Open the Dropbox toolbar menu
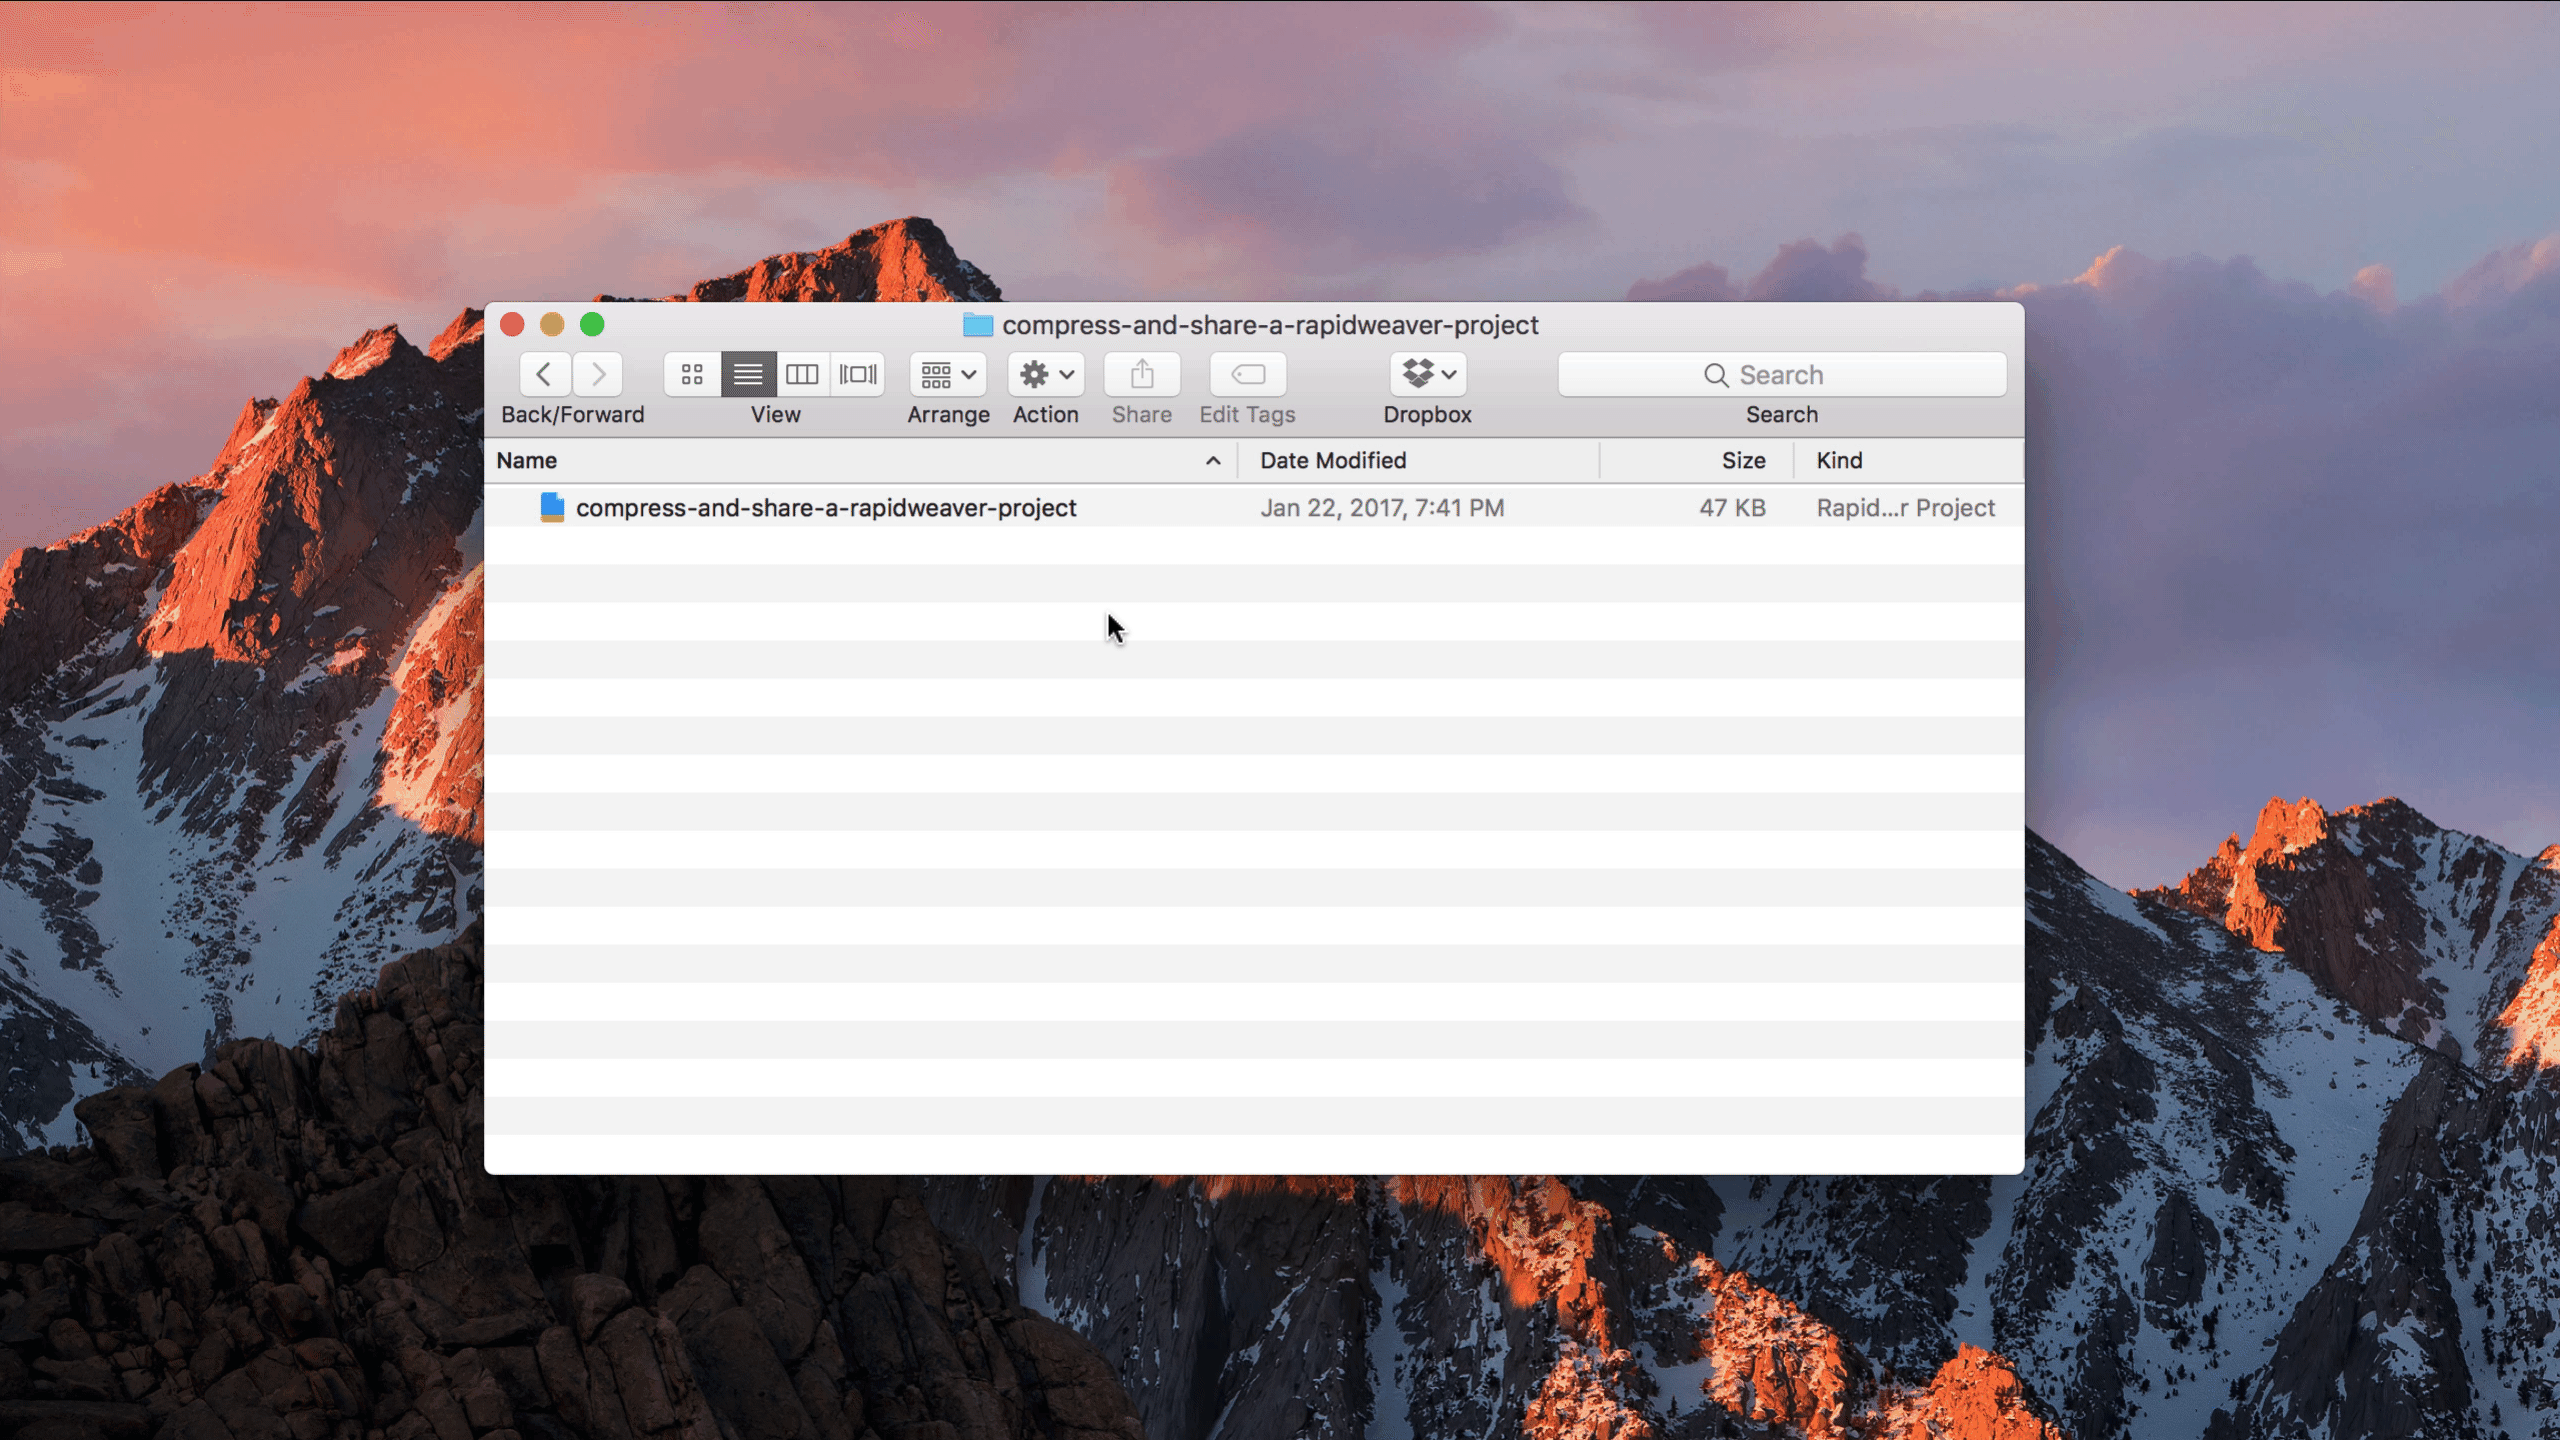This screenshot has height=1440, width=2560. point(1428,374)
